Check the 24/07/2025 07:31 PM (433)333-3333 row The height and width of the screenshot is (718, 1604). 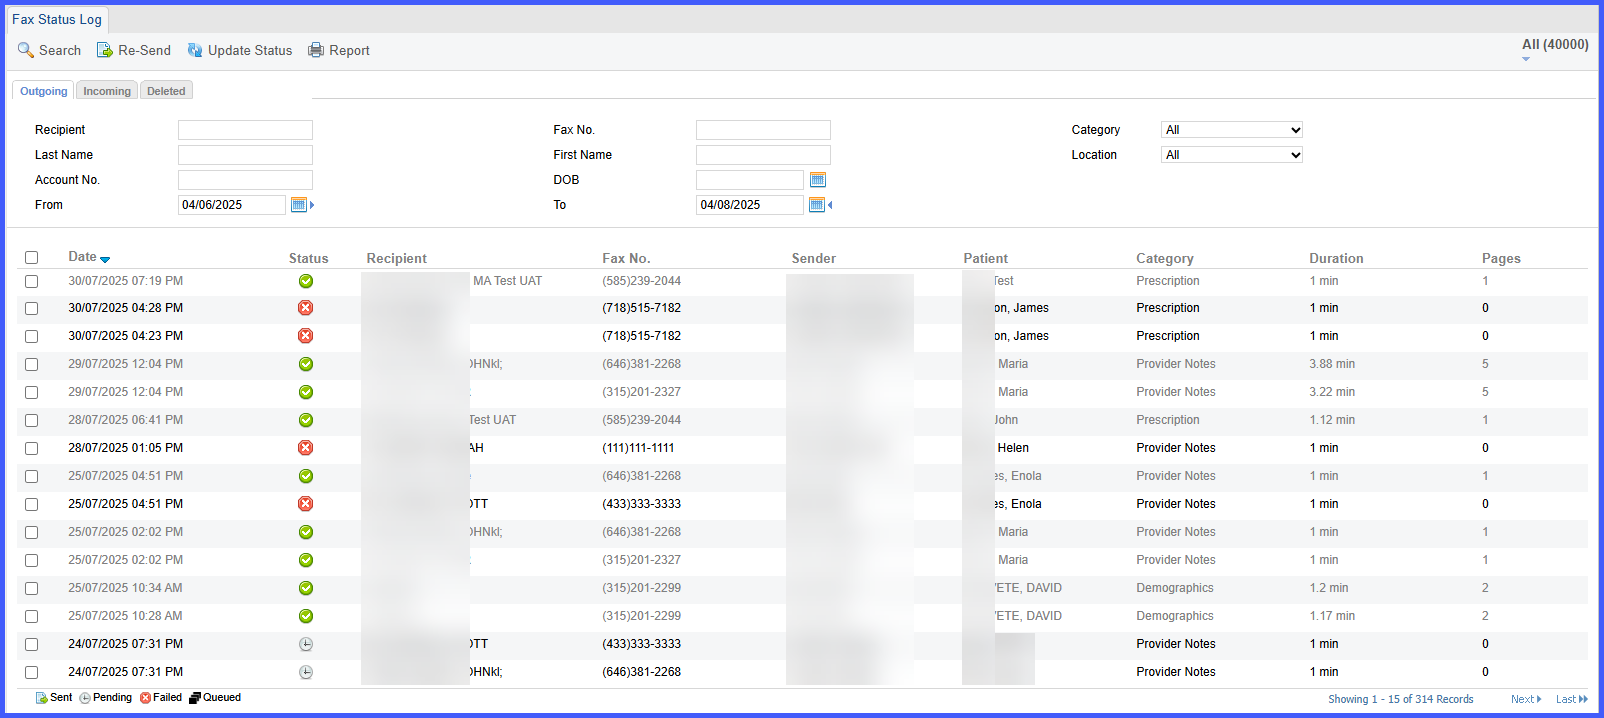tap(32, 645)
